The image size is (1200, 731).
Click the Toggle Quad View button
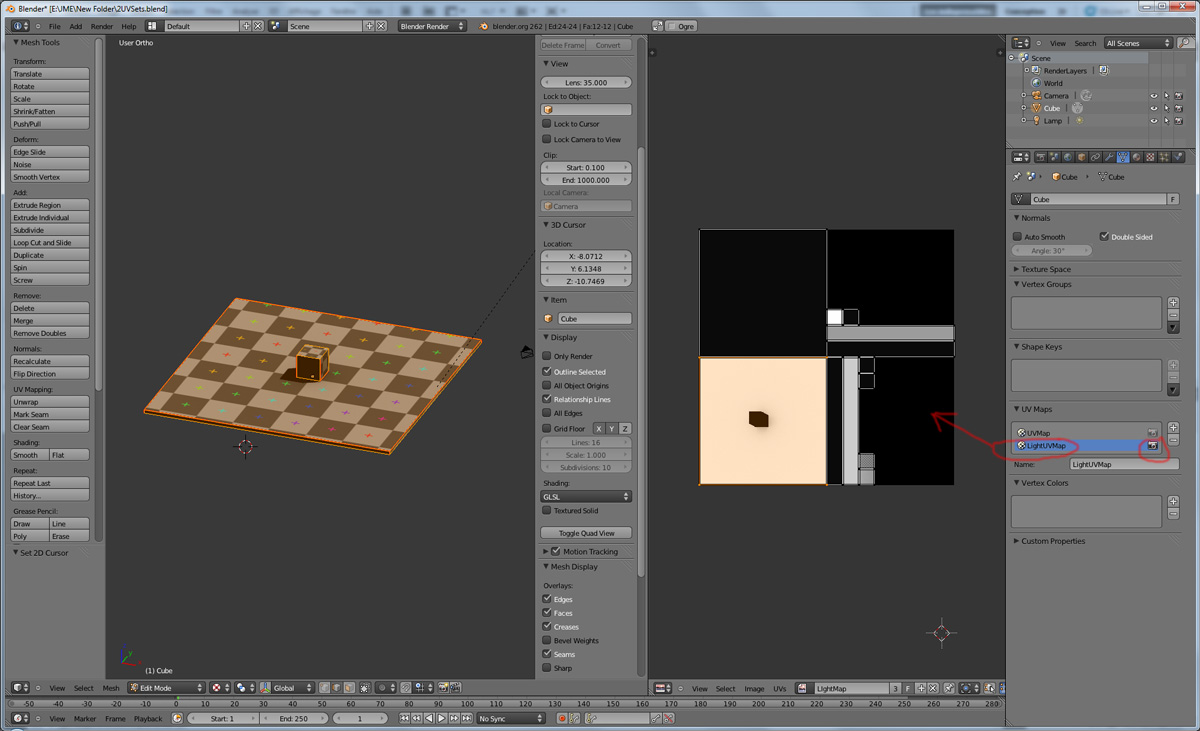point(586,533)
